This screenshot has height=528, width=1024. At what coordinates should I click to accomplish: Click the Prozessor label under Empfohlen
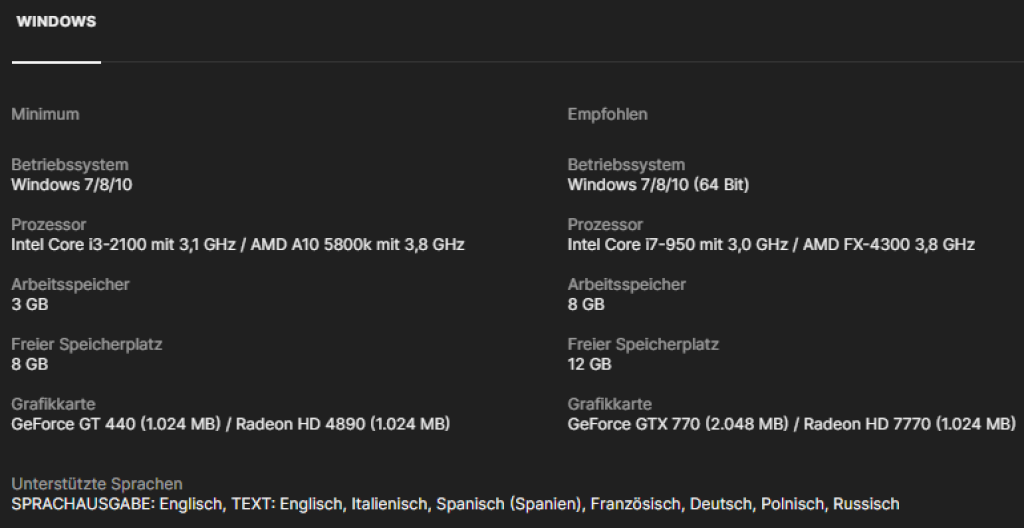point(606,224)
